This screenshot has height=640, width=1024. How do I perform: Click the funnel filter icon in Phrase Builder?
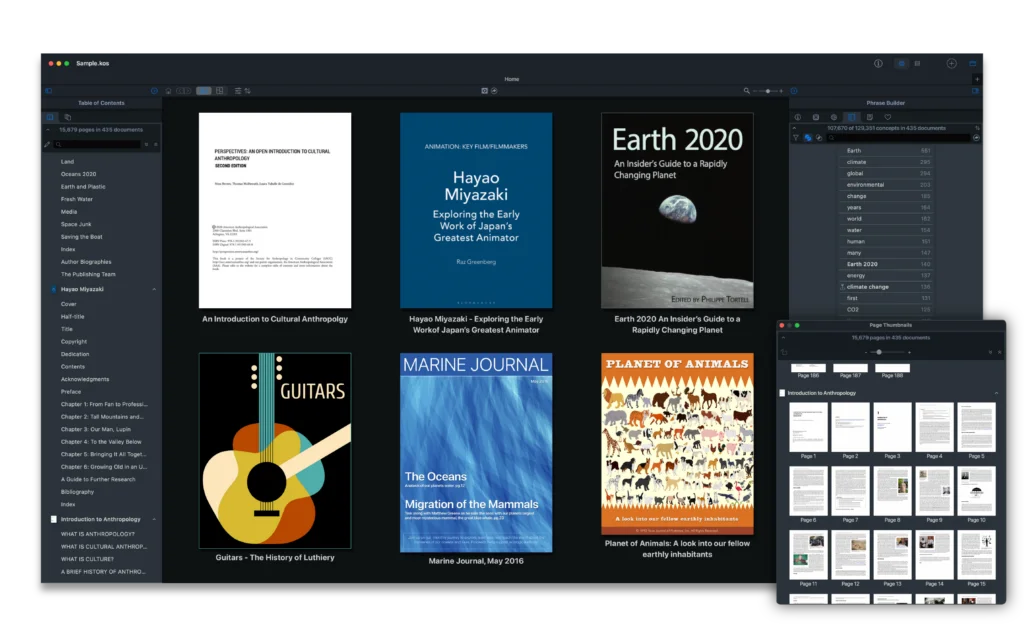tap(796, 138)
